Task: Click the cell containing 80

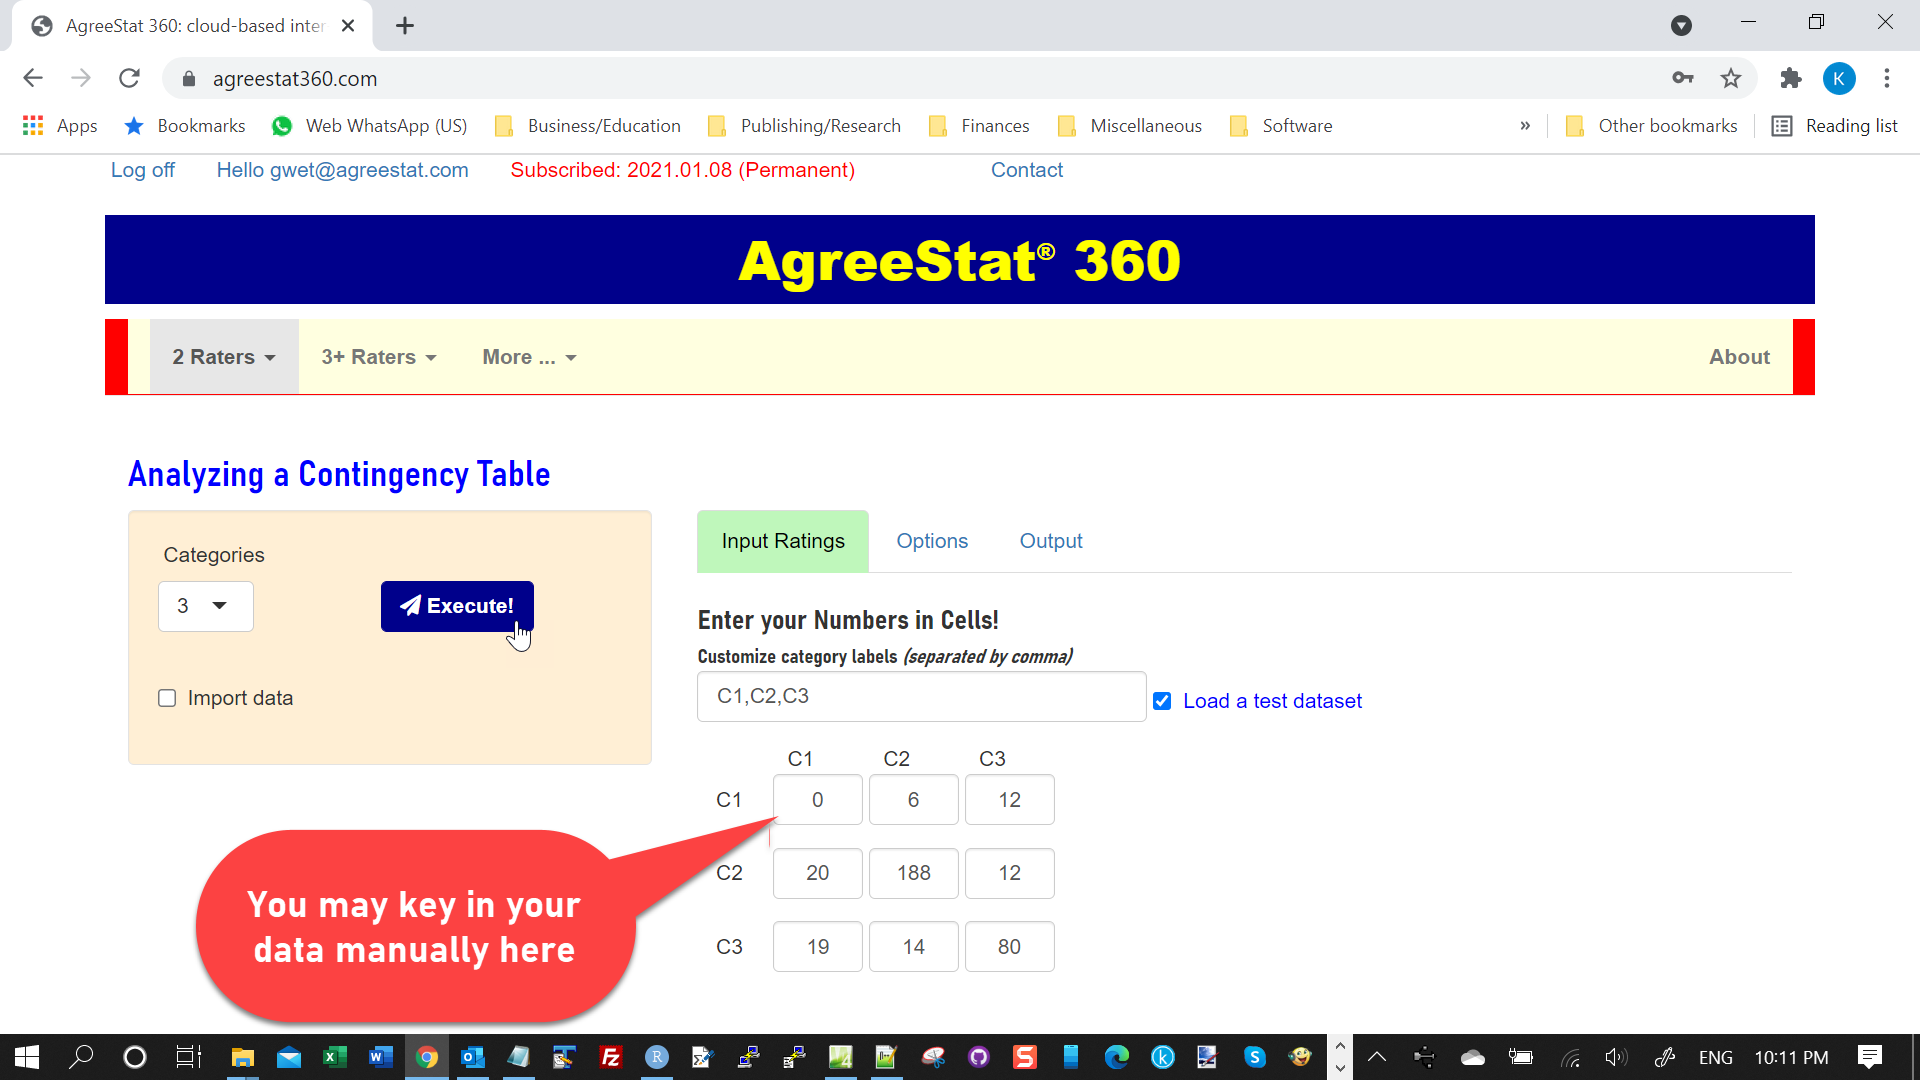Action: point(1009,947)
